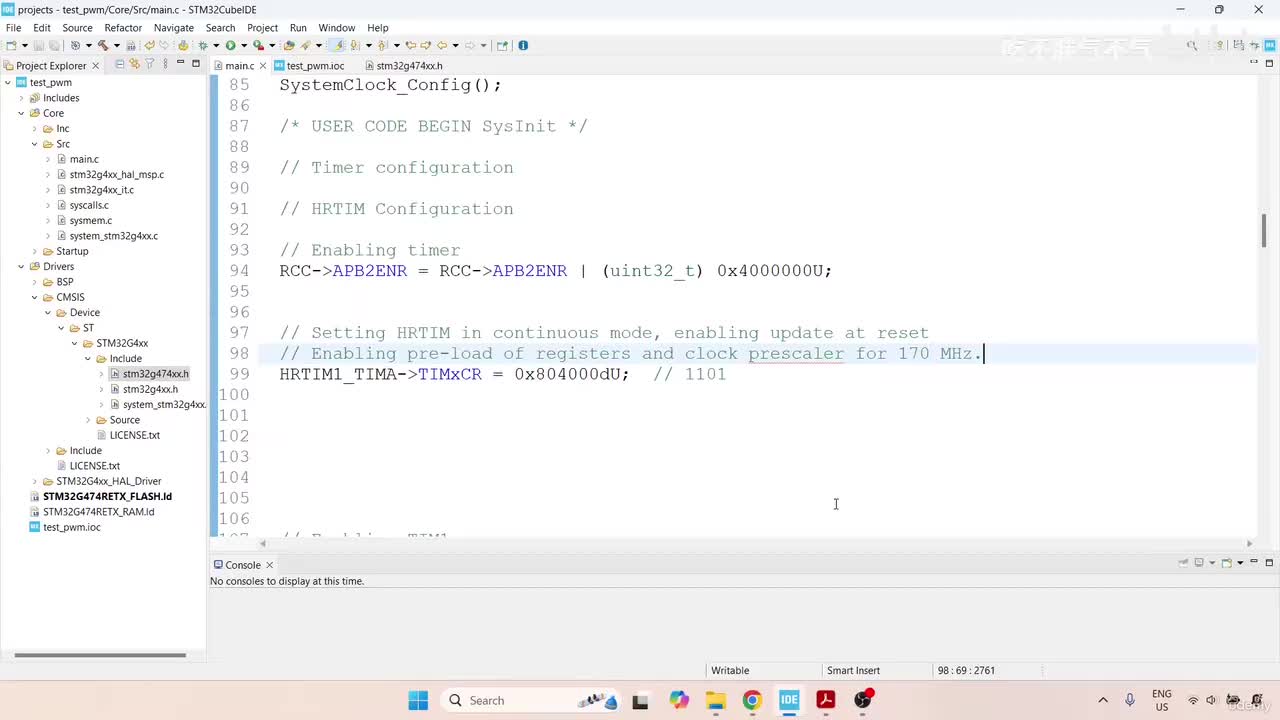Click the editor vertical scrollbar thumb
The height and width of the screenshot is (720, 1280).
point(1264,231)
